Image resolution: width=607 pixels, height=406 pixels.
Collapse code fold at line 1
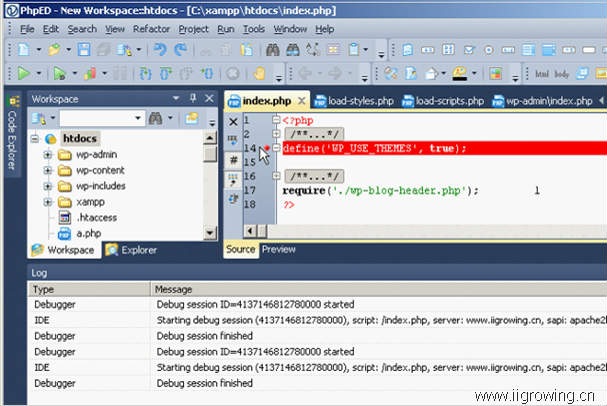(276, 120)
